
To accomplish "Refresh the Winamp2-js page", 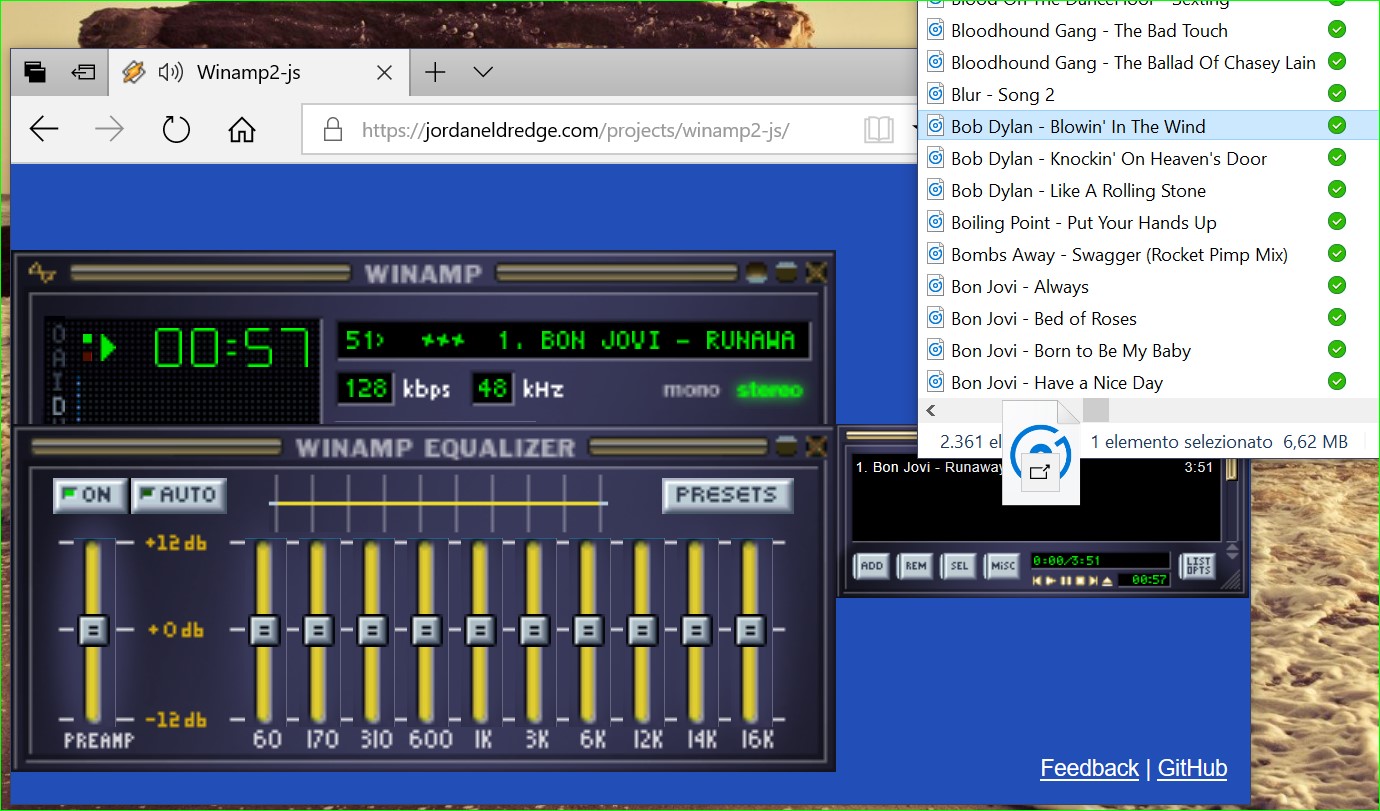I will coord(176,129).
